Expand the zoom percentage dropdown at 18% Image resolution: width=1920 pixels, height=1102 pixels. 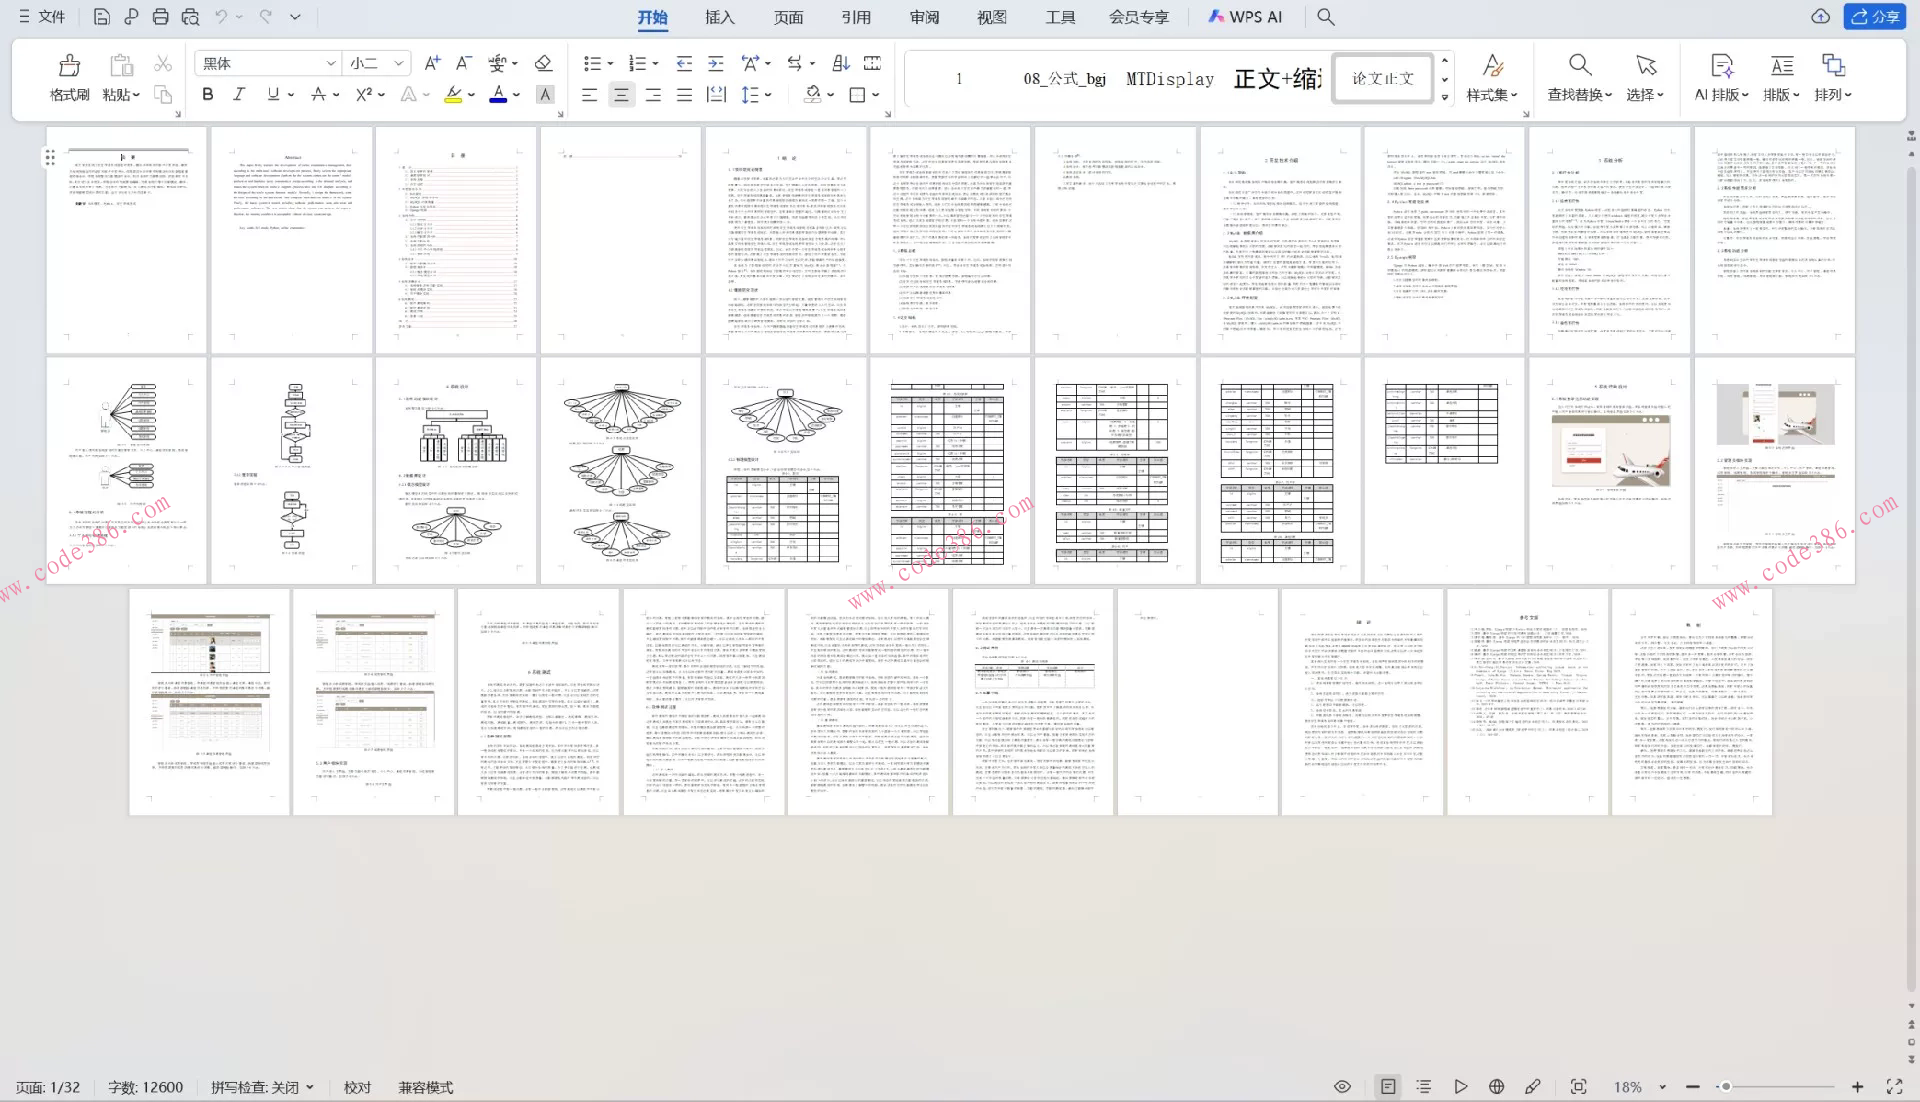click(x=1662, y=1087)
